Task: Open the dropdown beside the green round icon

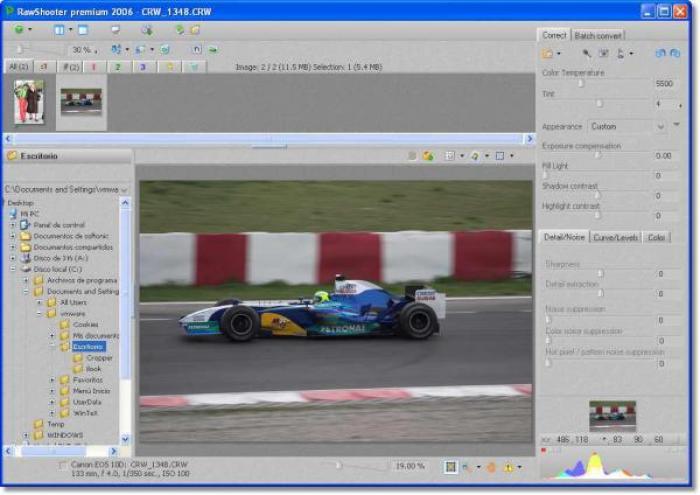Action: 30,29
